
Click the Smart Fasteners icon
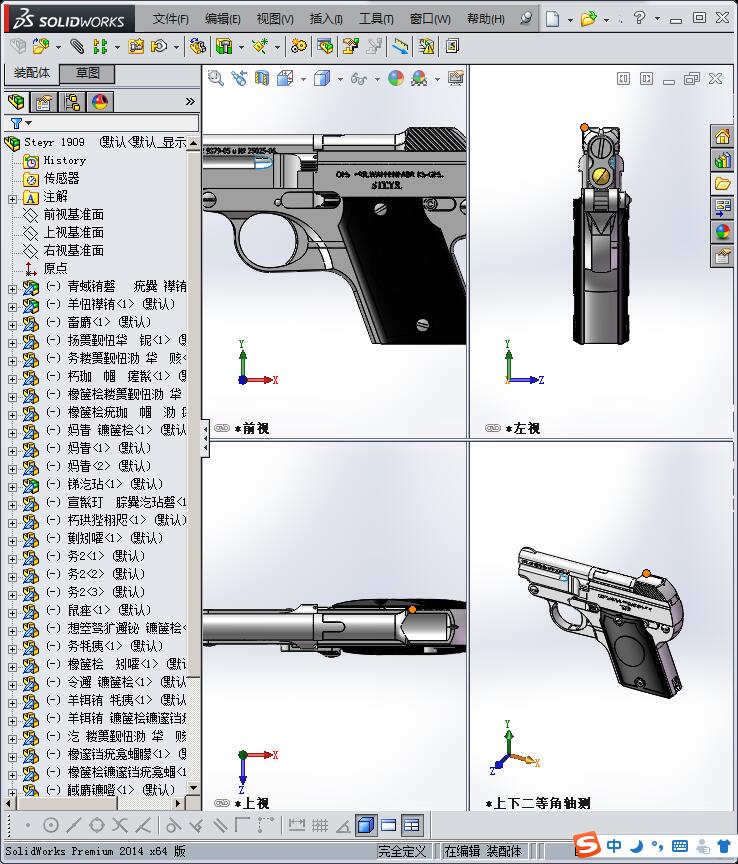pos(136,46)
